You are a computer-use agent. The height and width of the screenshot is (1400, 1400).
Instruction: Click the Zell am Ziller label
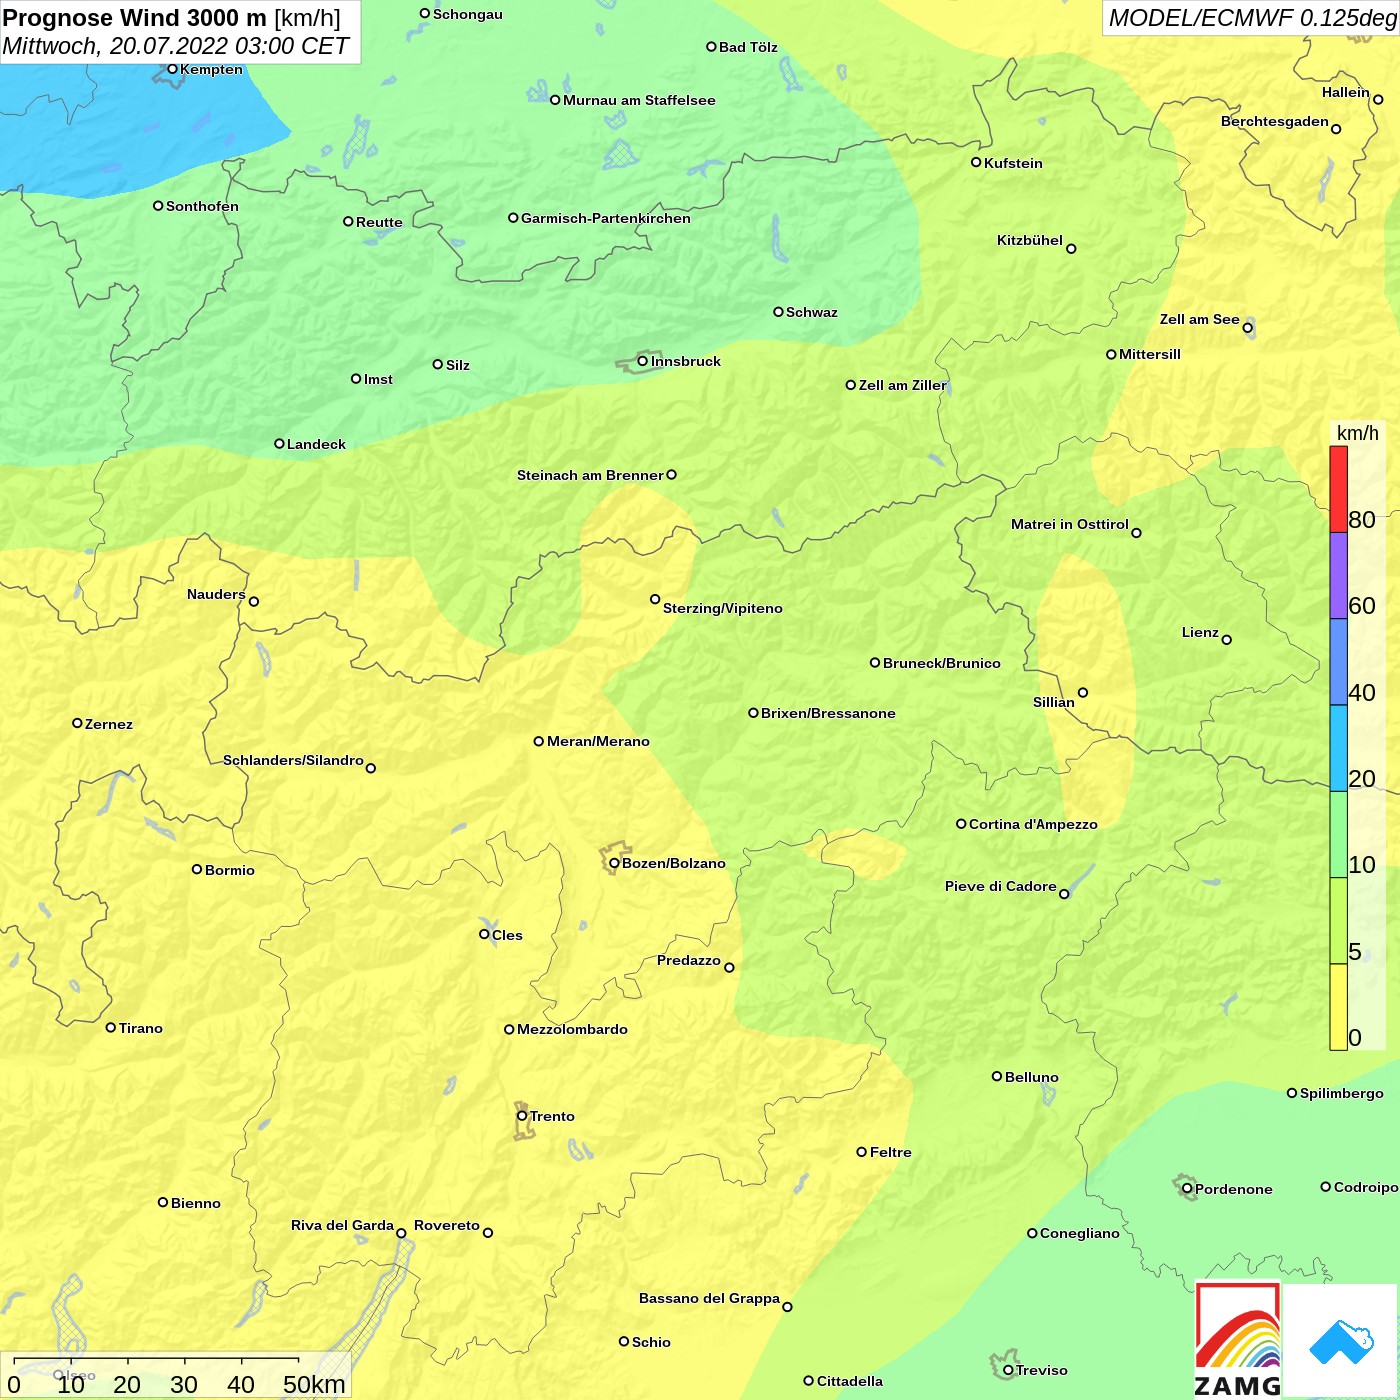coord(902,385)
